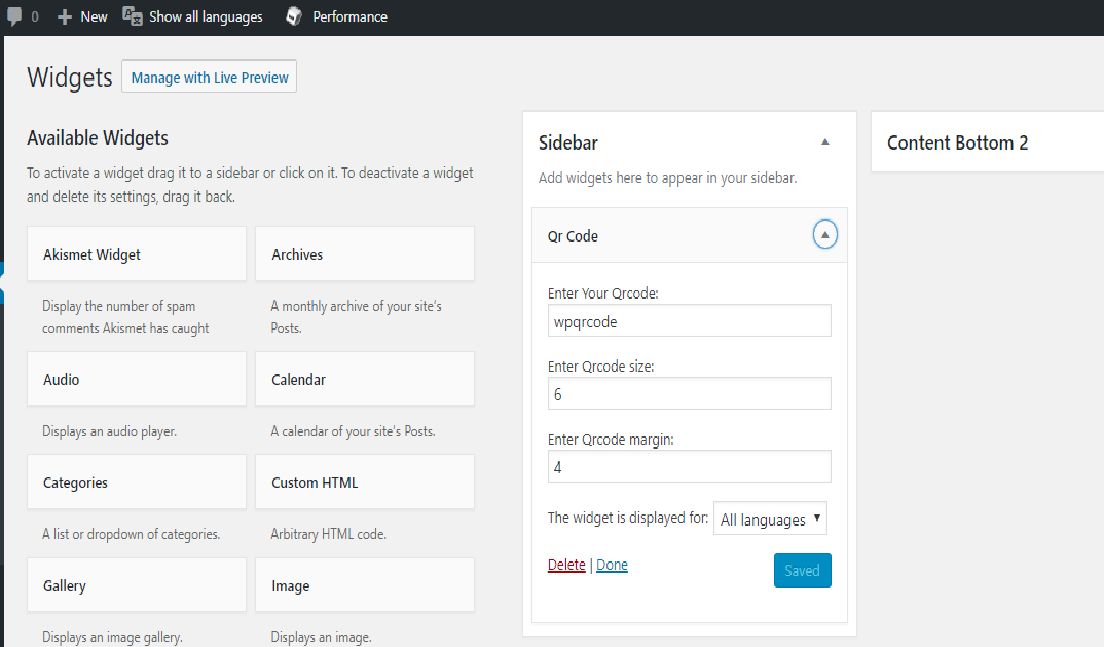Click the plus New icon
The width and height of the screenshot is (1104, 647).
65,17
